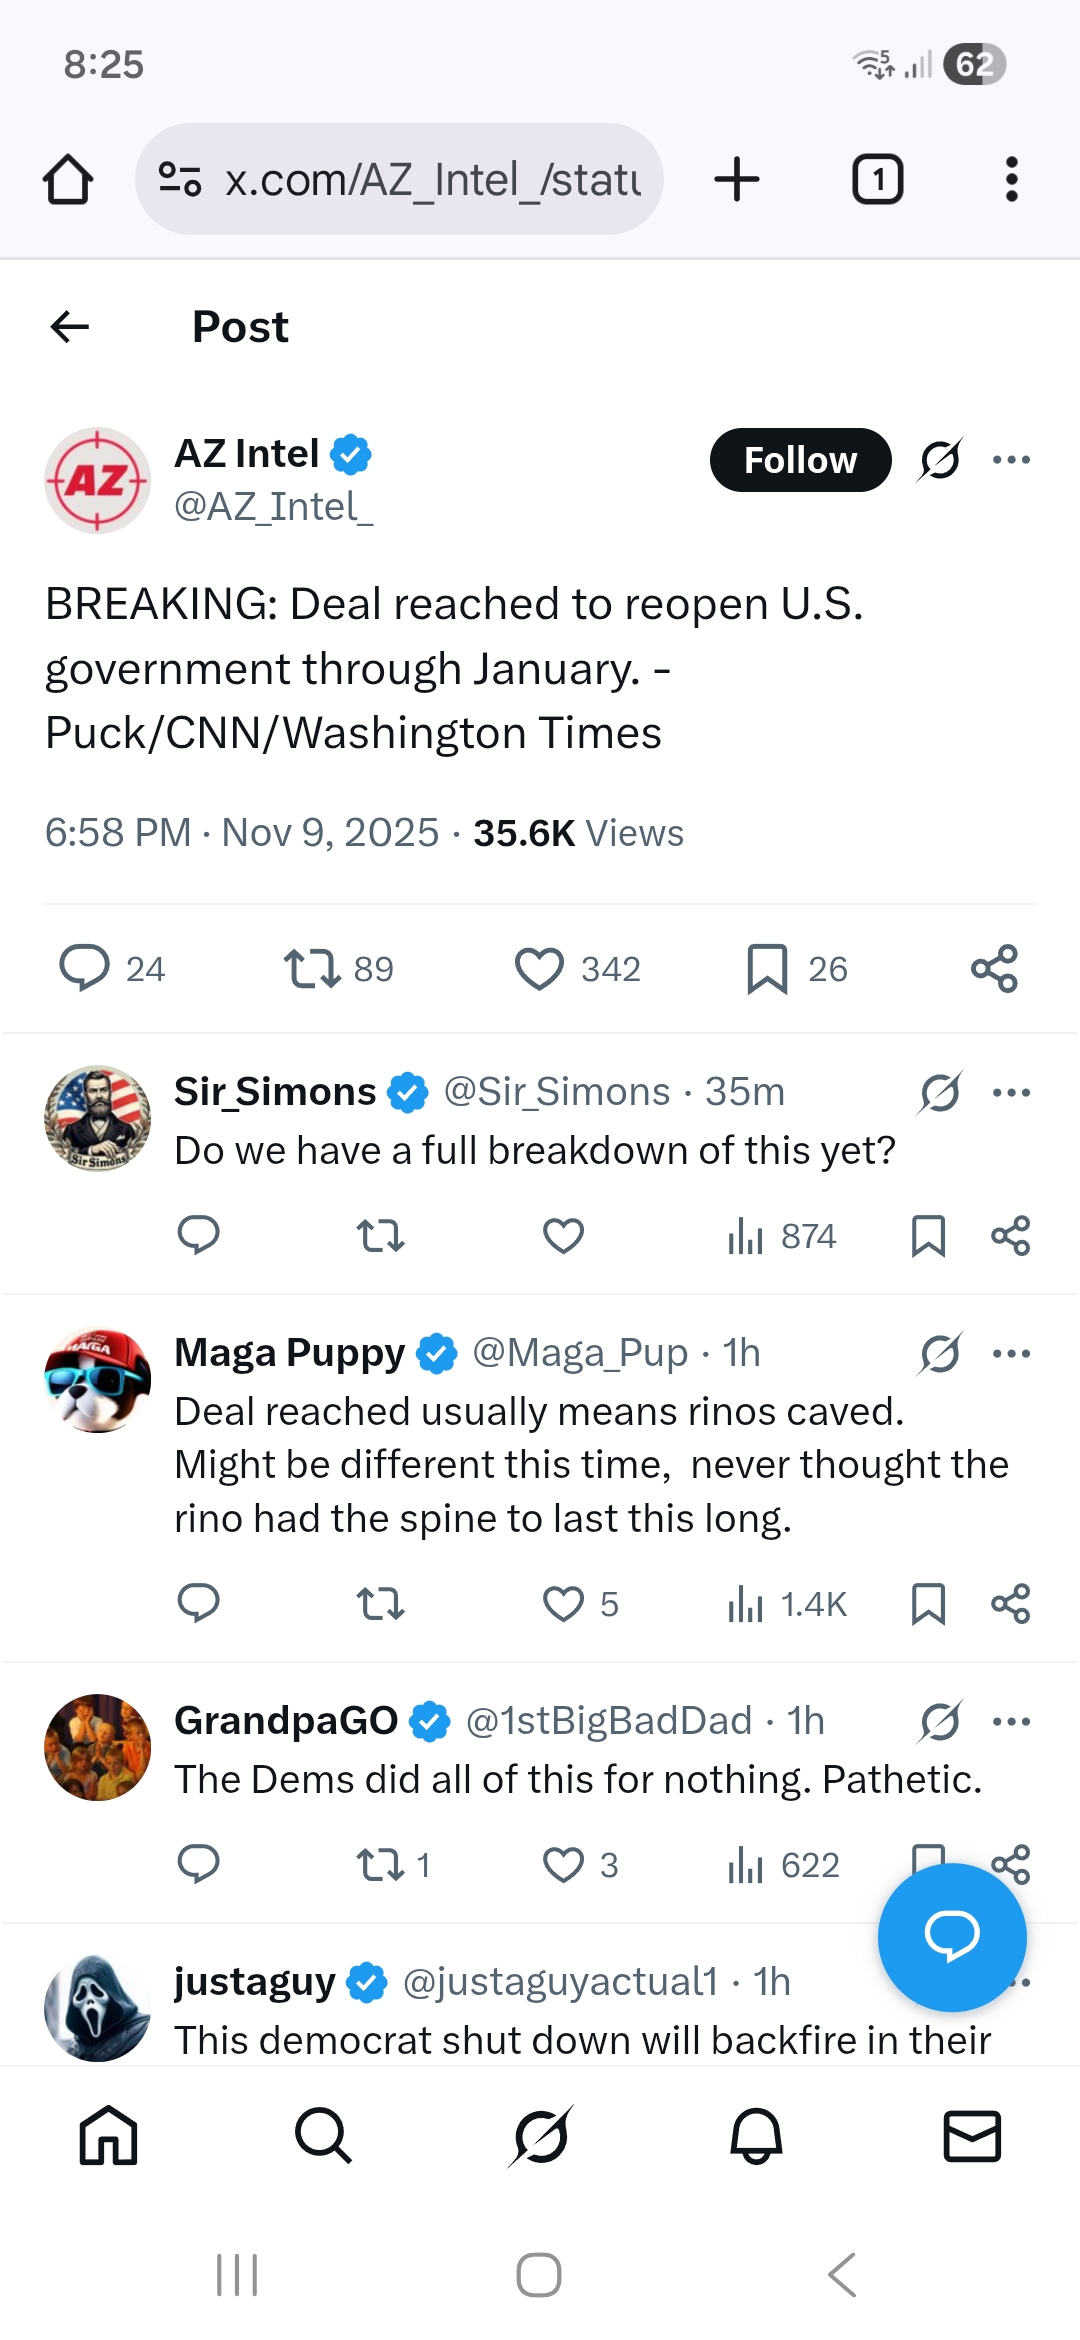Open the Search tab in bottom navigation
This screenshot has height=2340, width=1080.
(323, 2136)
